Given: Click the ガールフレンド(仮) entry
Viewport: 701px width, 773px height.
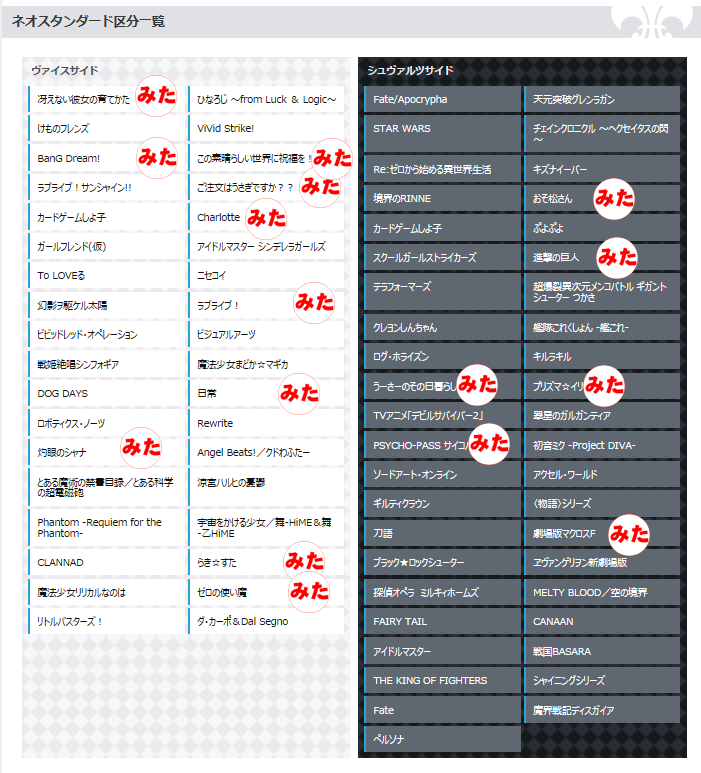Looking at the screenshot, I should 106,246.
